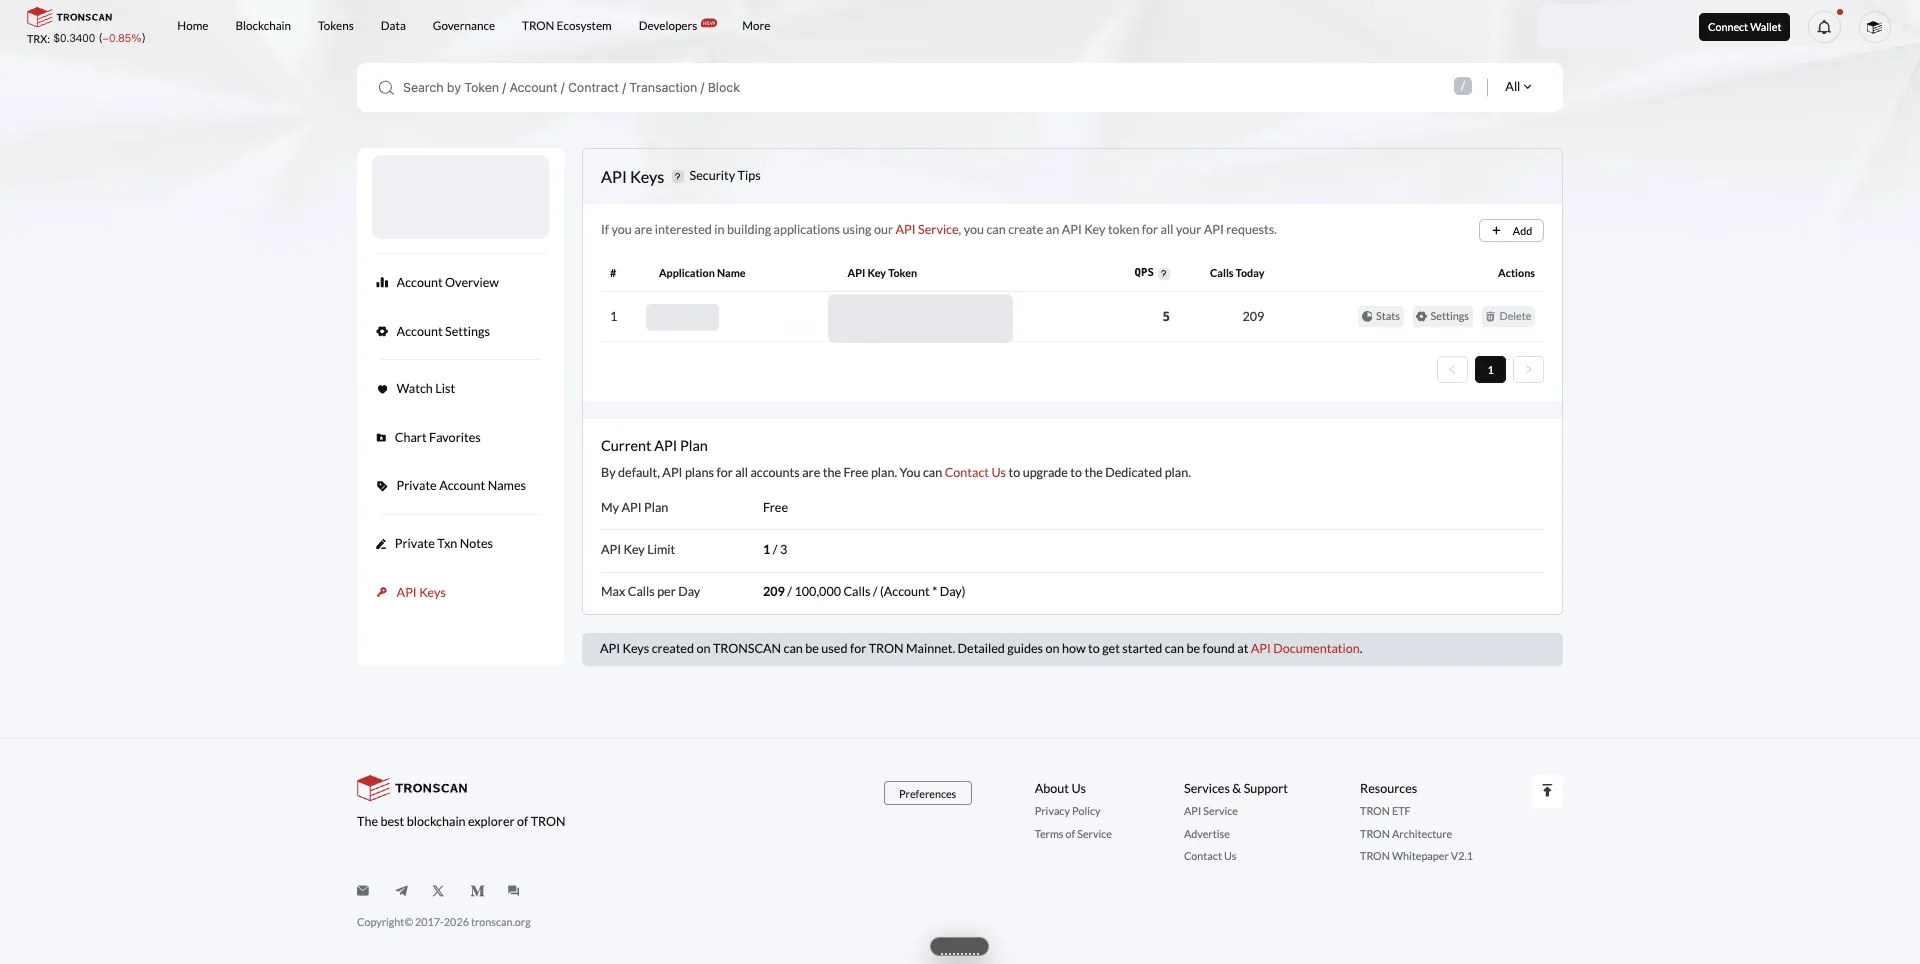The image size is (1920, 964).
Task: Click the Preferences button in footer
Action: 927,794
